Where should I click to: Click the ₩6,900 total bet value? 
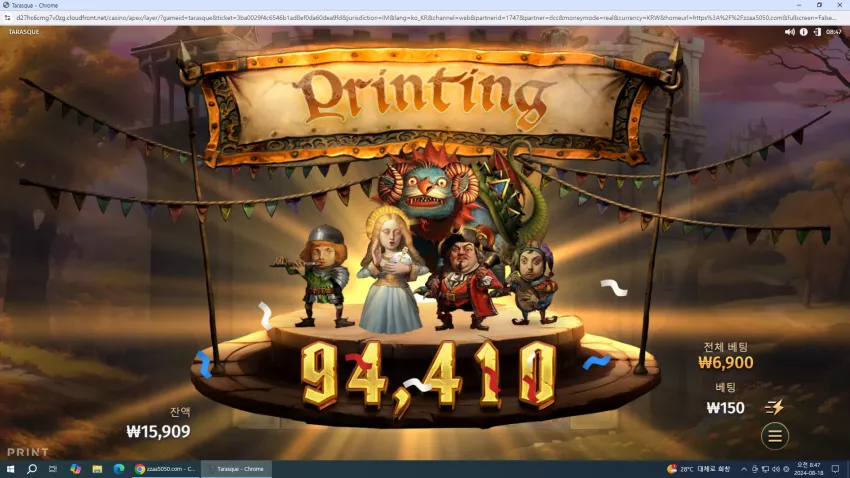(725, 363)
